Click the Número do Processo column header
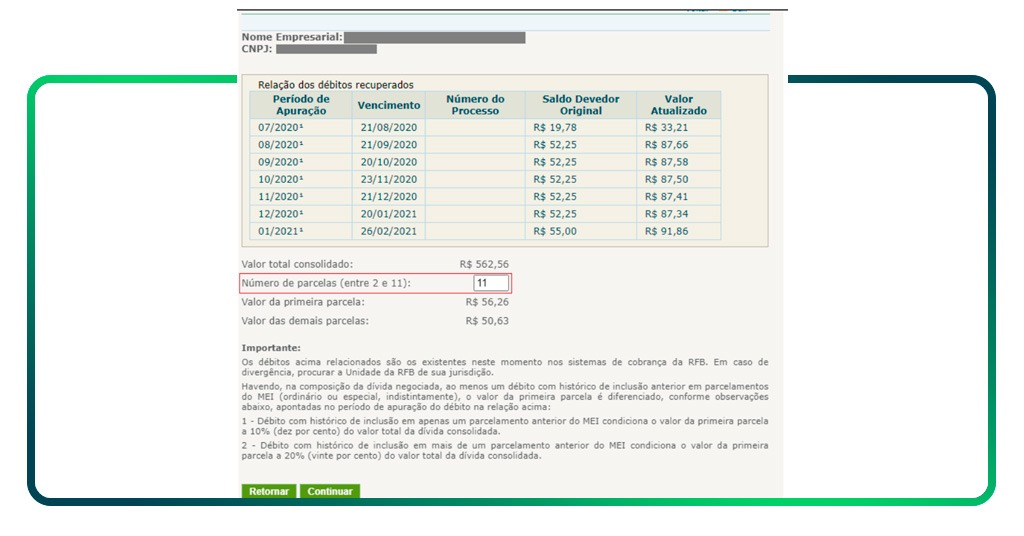Image resolution: width=1024 pixels, height=536 pixels. [x=475, y=105]
